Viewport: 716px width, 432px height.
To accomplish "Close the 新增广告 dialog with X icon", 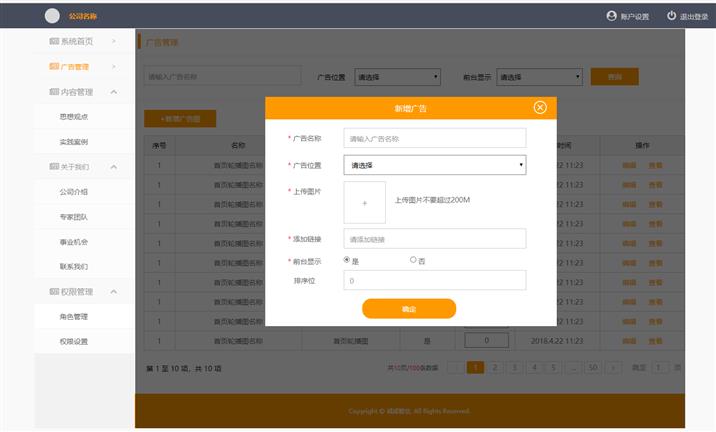I will (x=540, y=107).
